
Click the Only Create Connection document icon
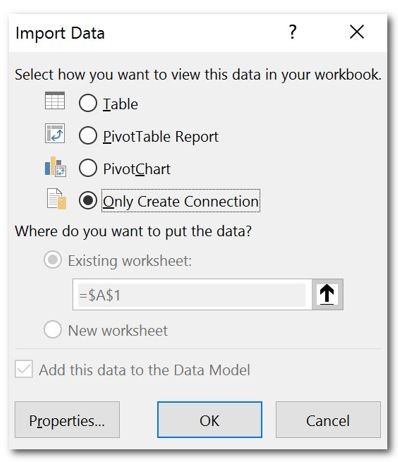(56, 199)
